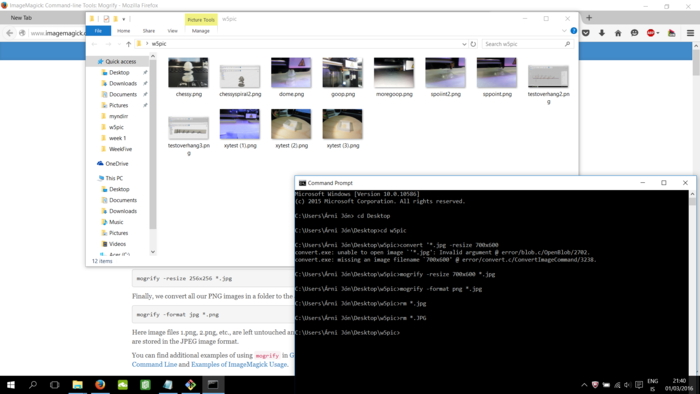
Task: Open w5pic in navigation pane
Action: click(116, 127)
